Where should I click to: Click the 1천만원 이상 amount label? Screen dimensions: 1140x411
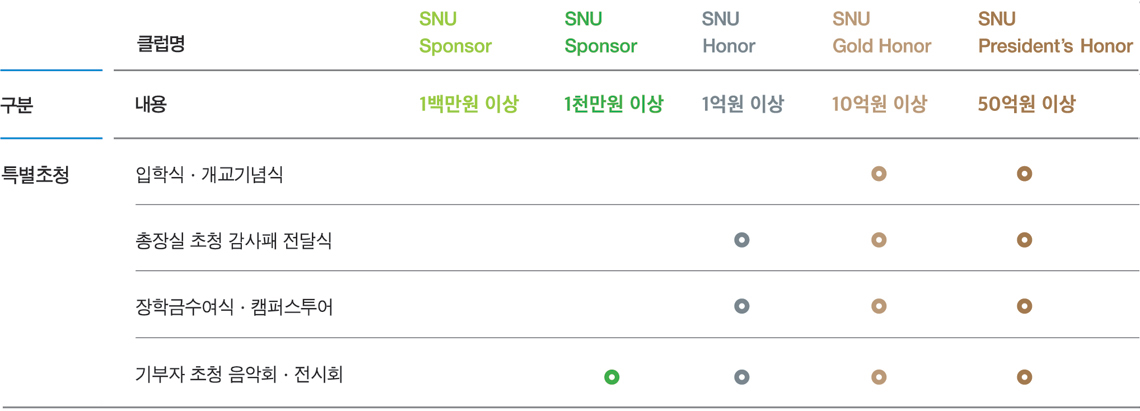[x=614, y=105]
